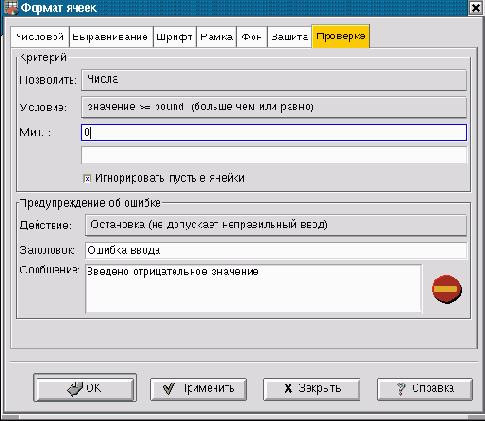Switch to the Числовой tab

click(40, 37)
